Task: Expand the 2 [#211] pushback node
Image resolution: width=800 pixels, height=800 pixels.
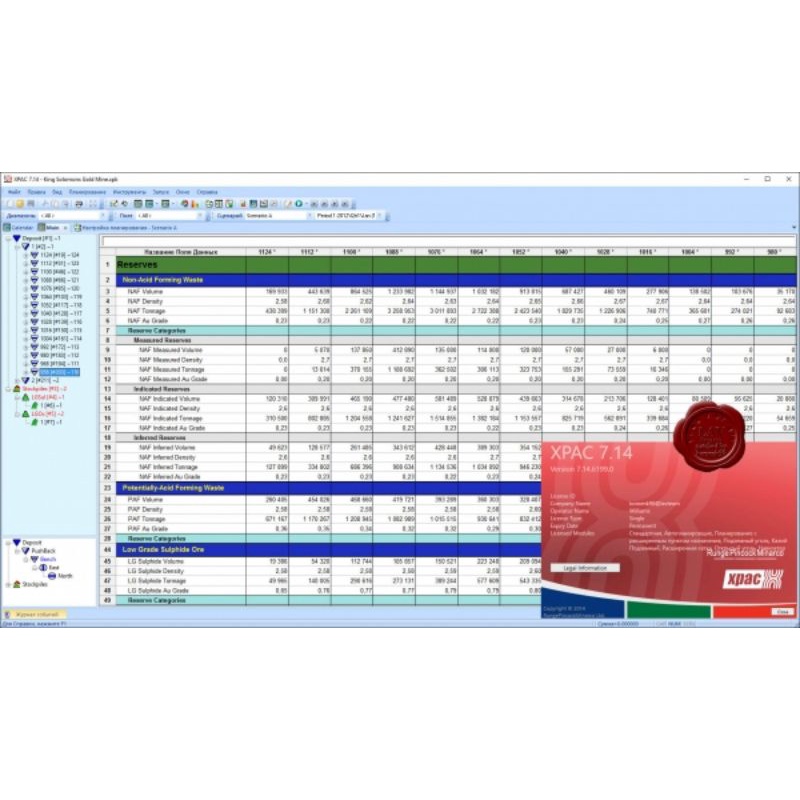Action: [17, 381]
